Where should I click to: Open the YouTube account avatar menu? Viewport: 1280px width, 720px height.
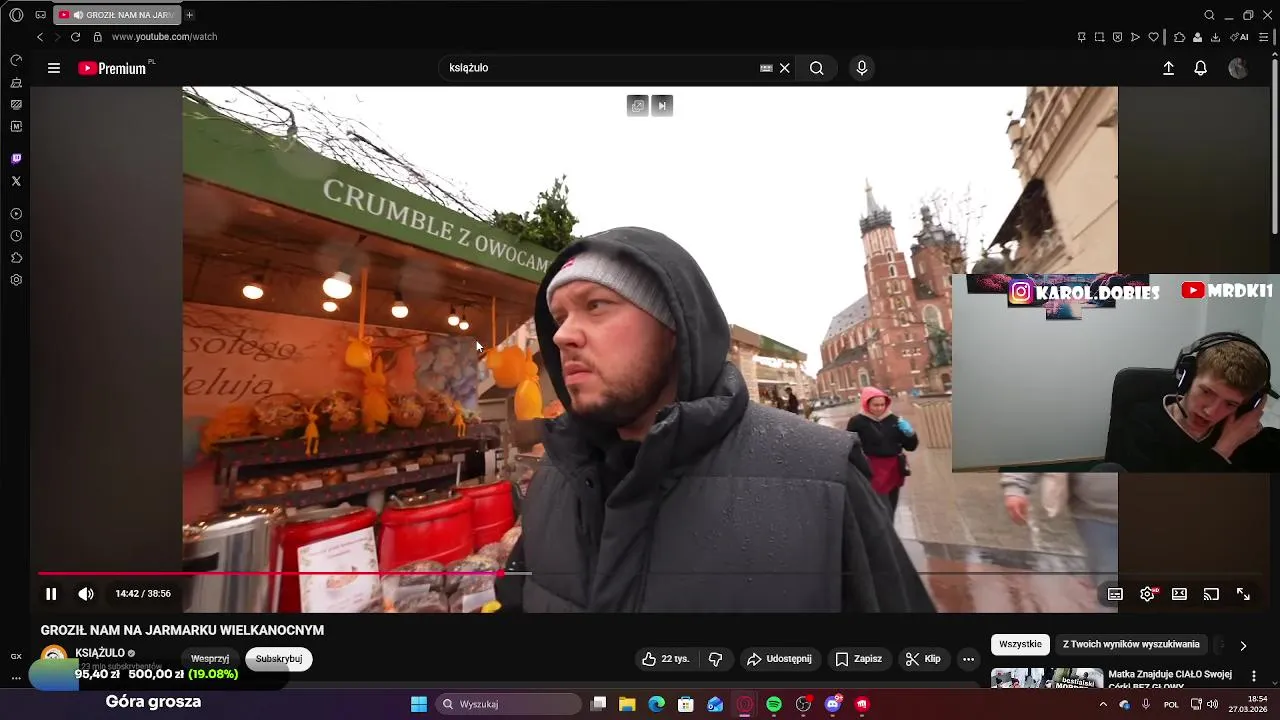click(x=1238, y=68)
